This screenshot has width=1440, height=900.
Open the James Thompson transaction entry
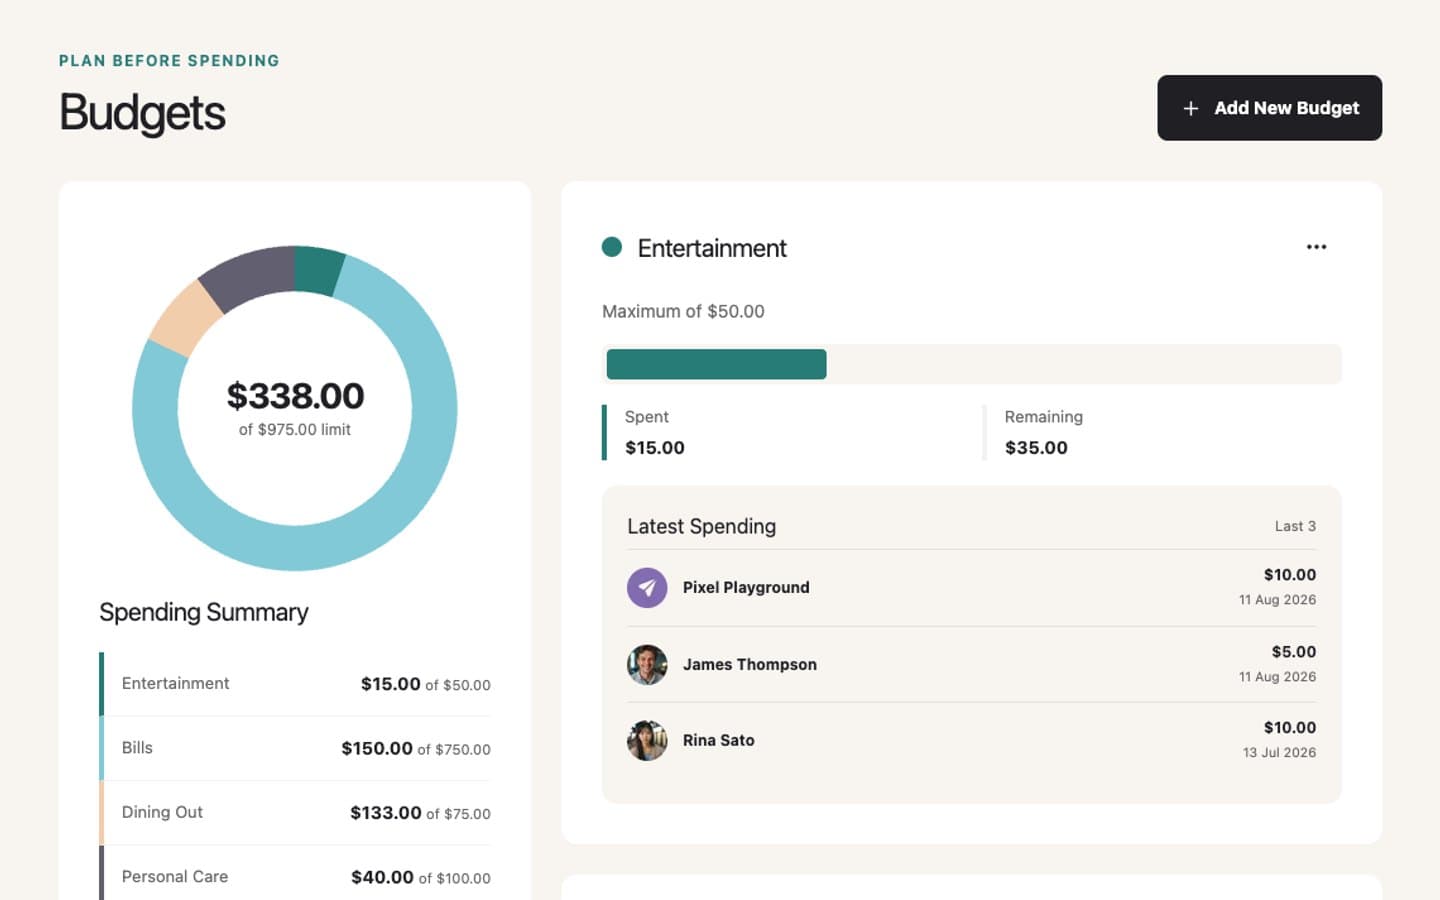tap(972, 665)
